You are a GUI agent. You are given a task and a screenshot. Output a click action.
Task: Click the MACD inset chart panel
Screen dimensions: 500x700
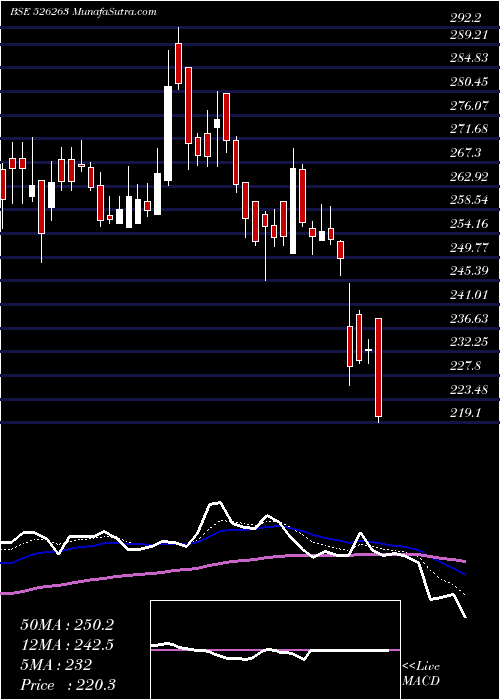pyautogui.click(x=275, y=650)
